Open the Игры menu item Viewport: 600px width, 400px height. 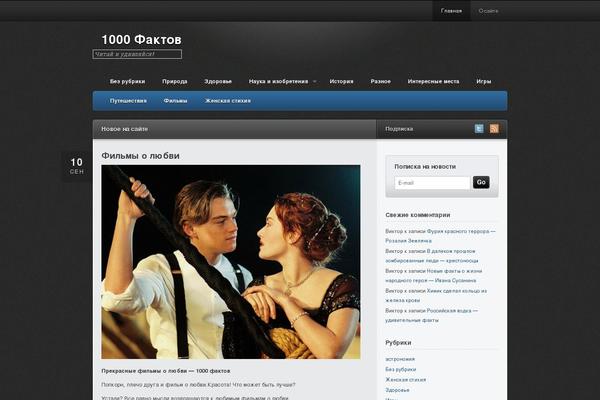pos(484,81)
